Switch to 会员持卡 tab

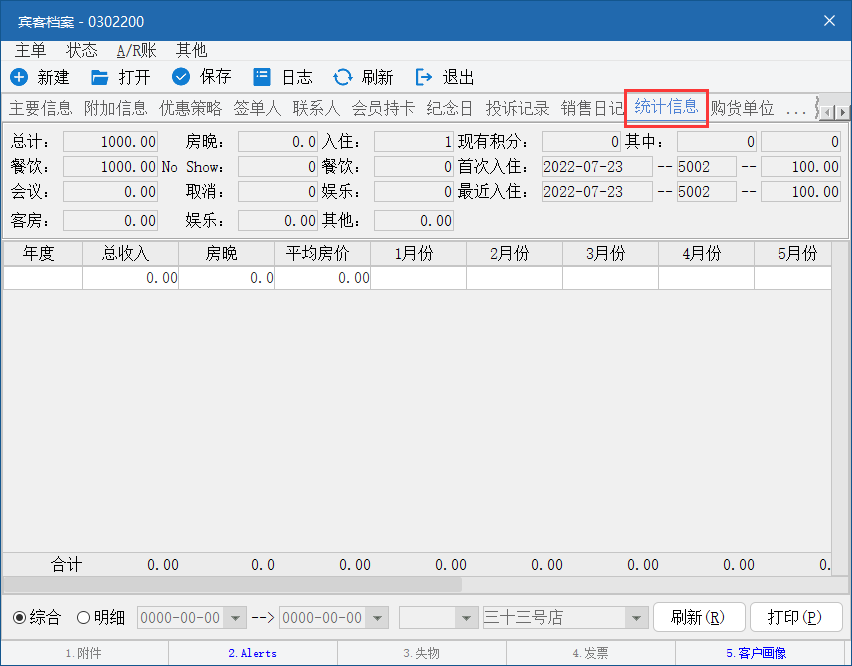coord(383,108)
